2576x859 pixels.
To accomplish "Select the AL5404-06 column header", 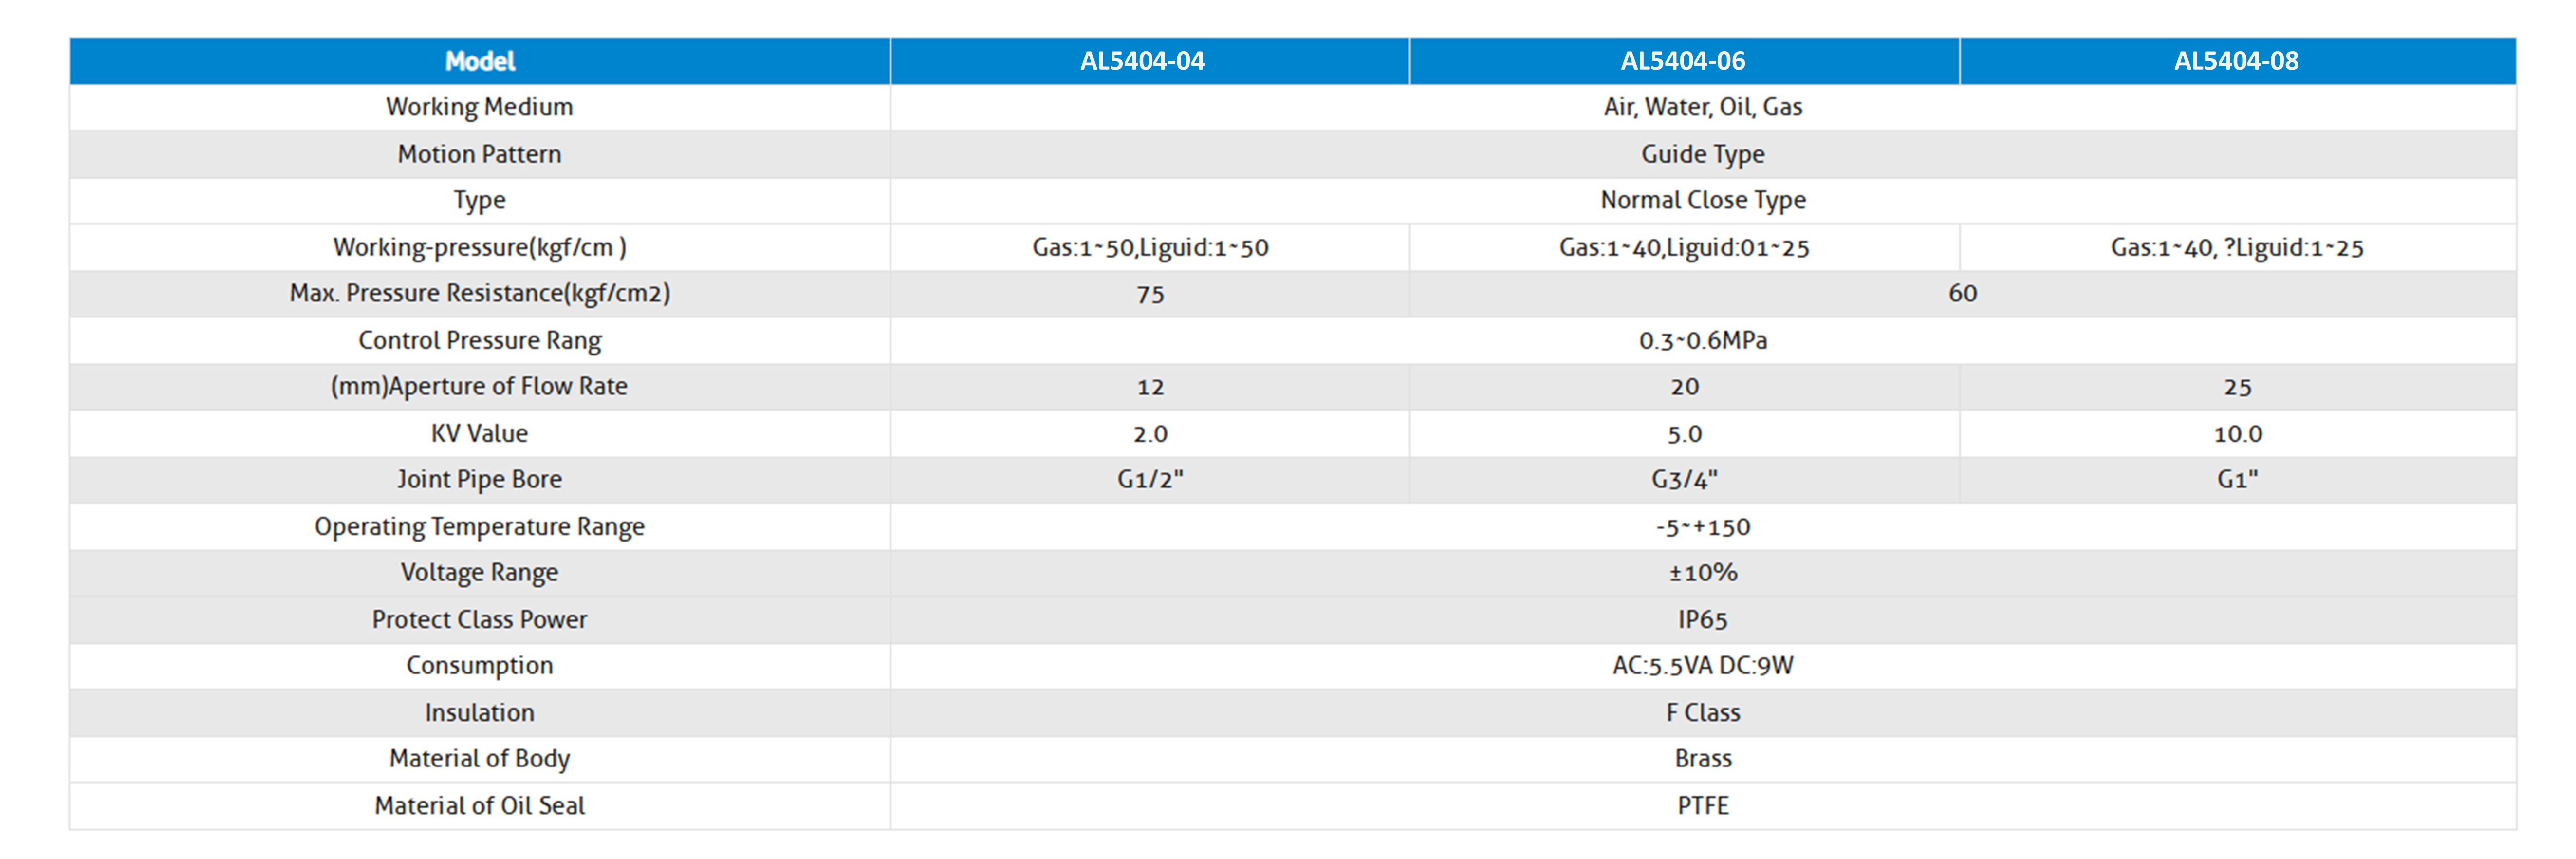I will click(1684, 61).
